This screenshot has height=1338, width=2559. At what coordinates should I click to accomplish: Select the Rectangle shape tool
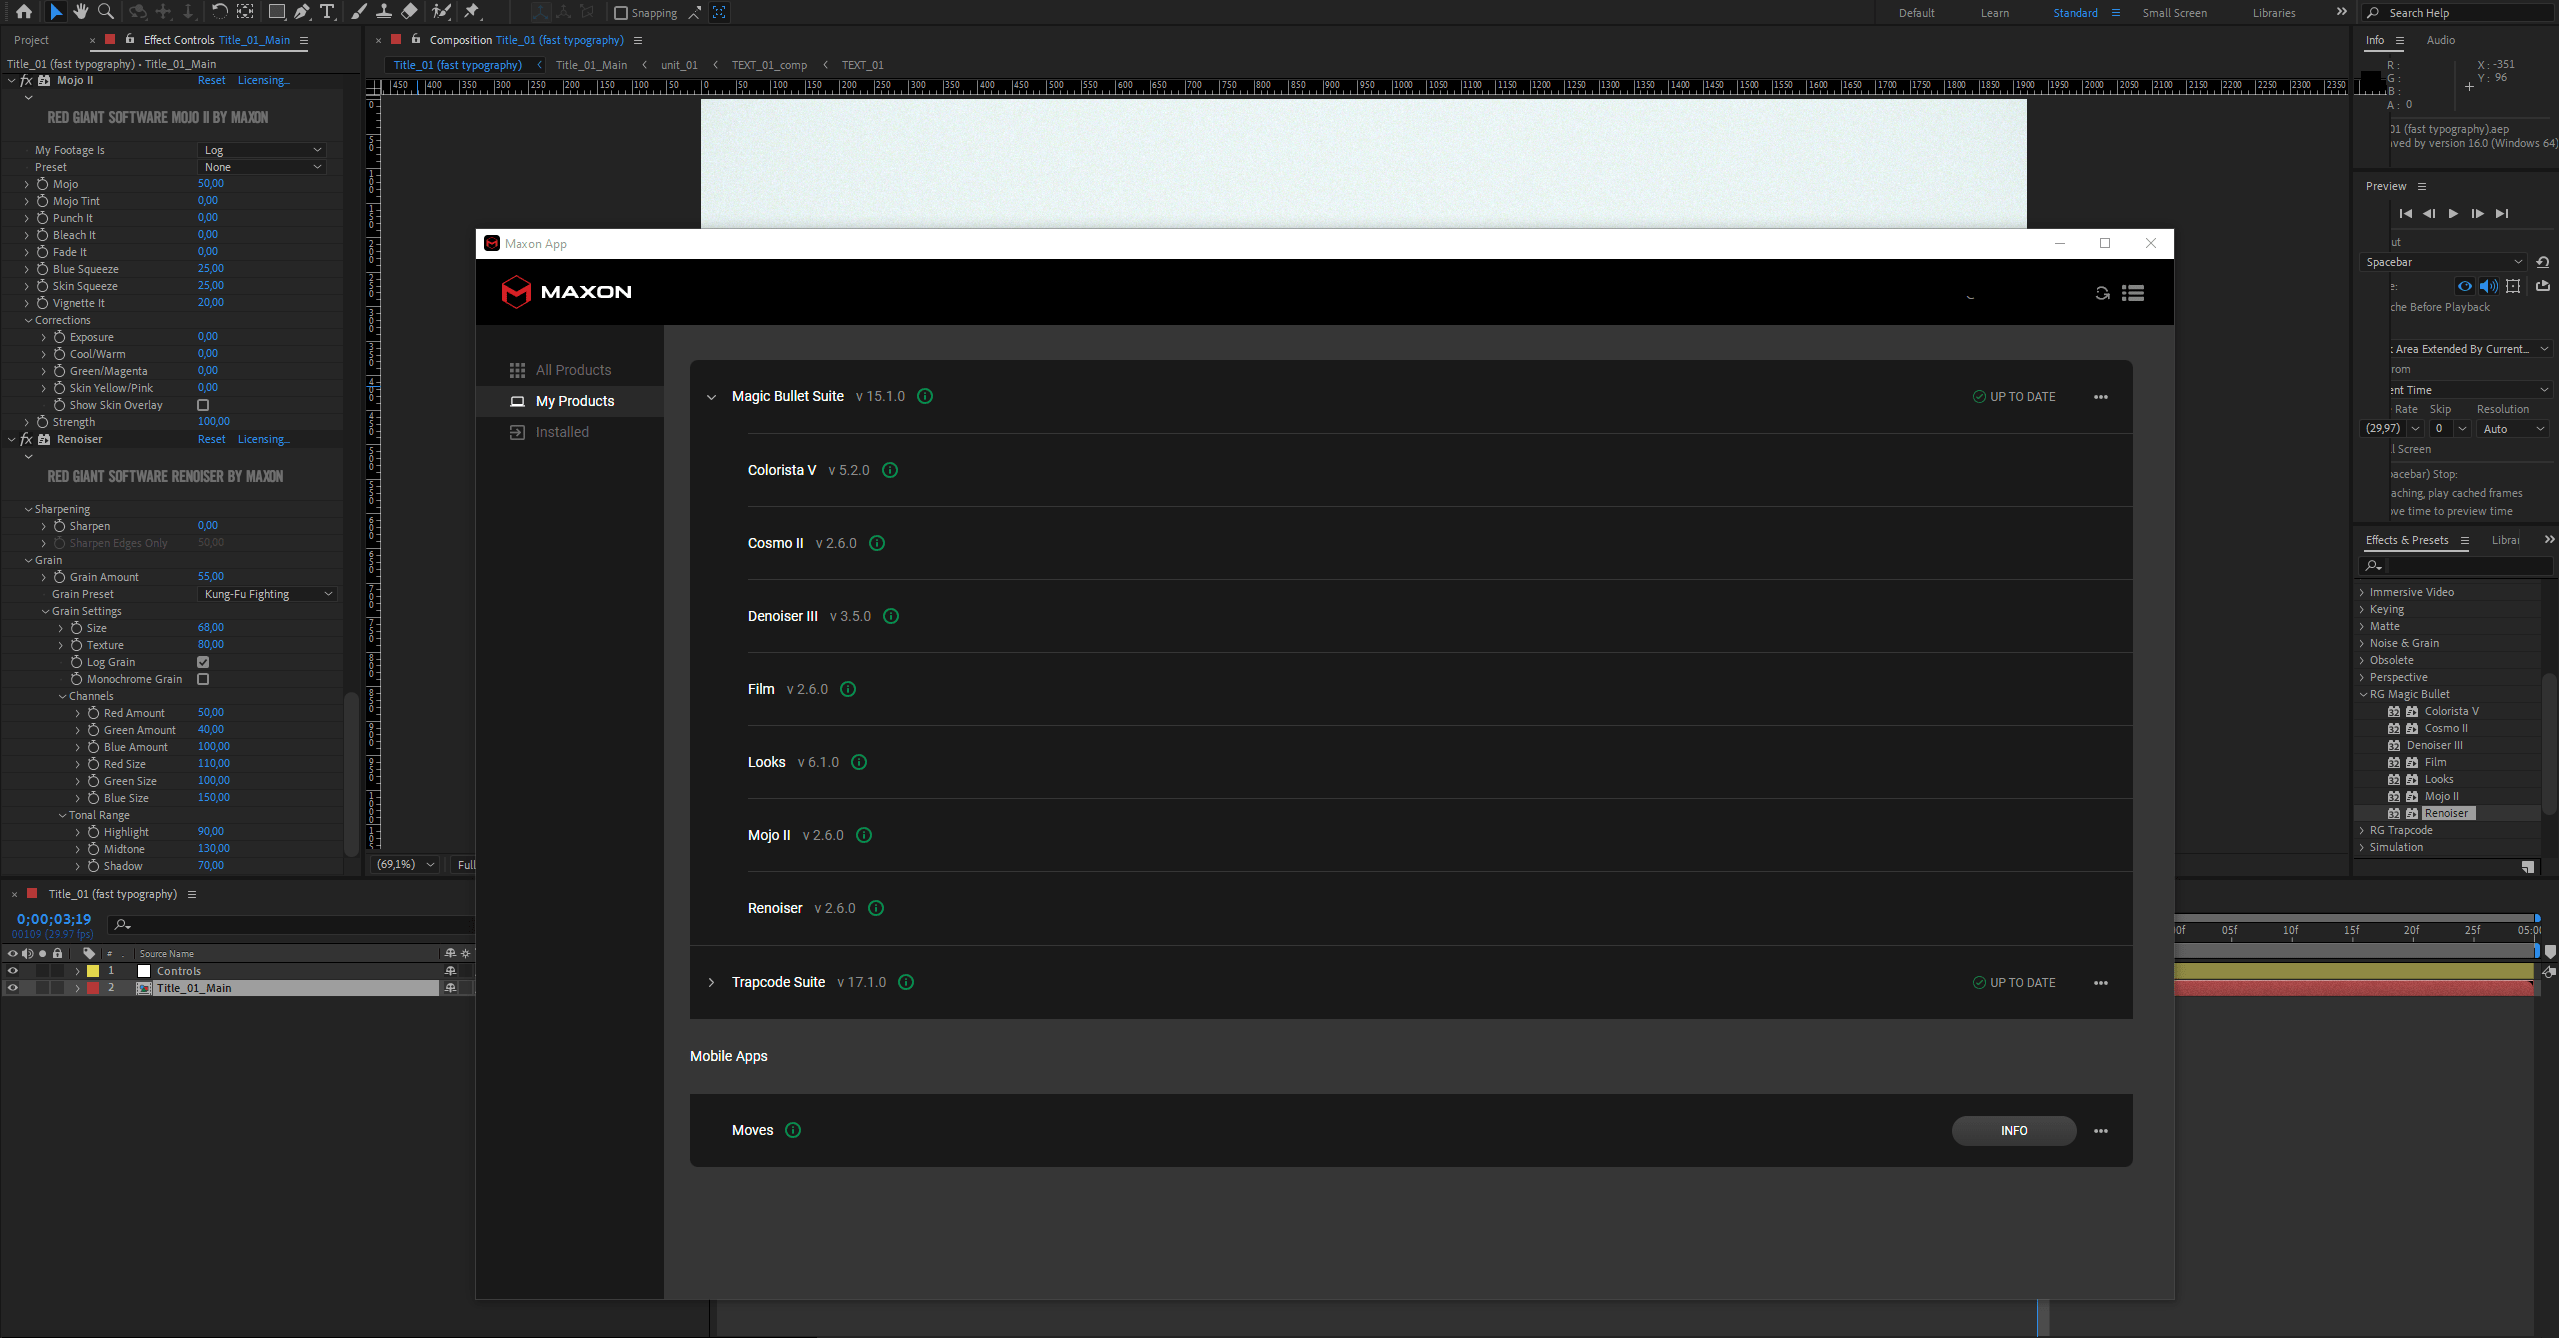277,12
